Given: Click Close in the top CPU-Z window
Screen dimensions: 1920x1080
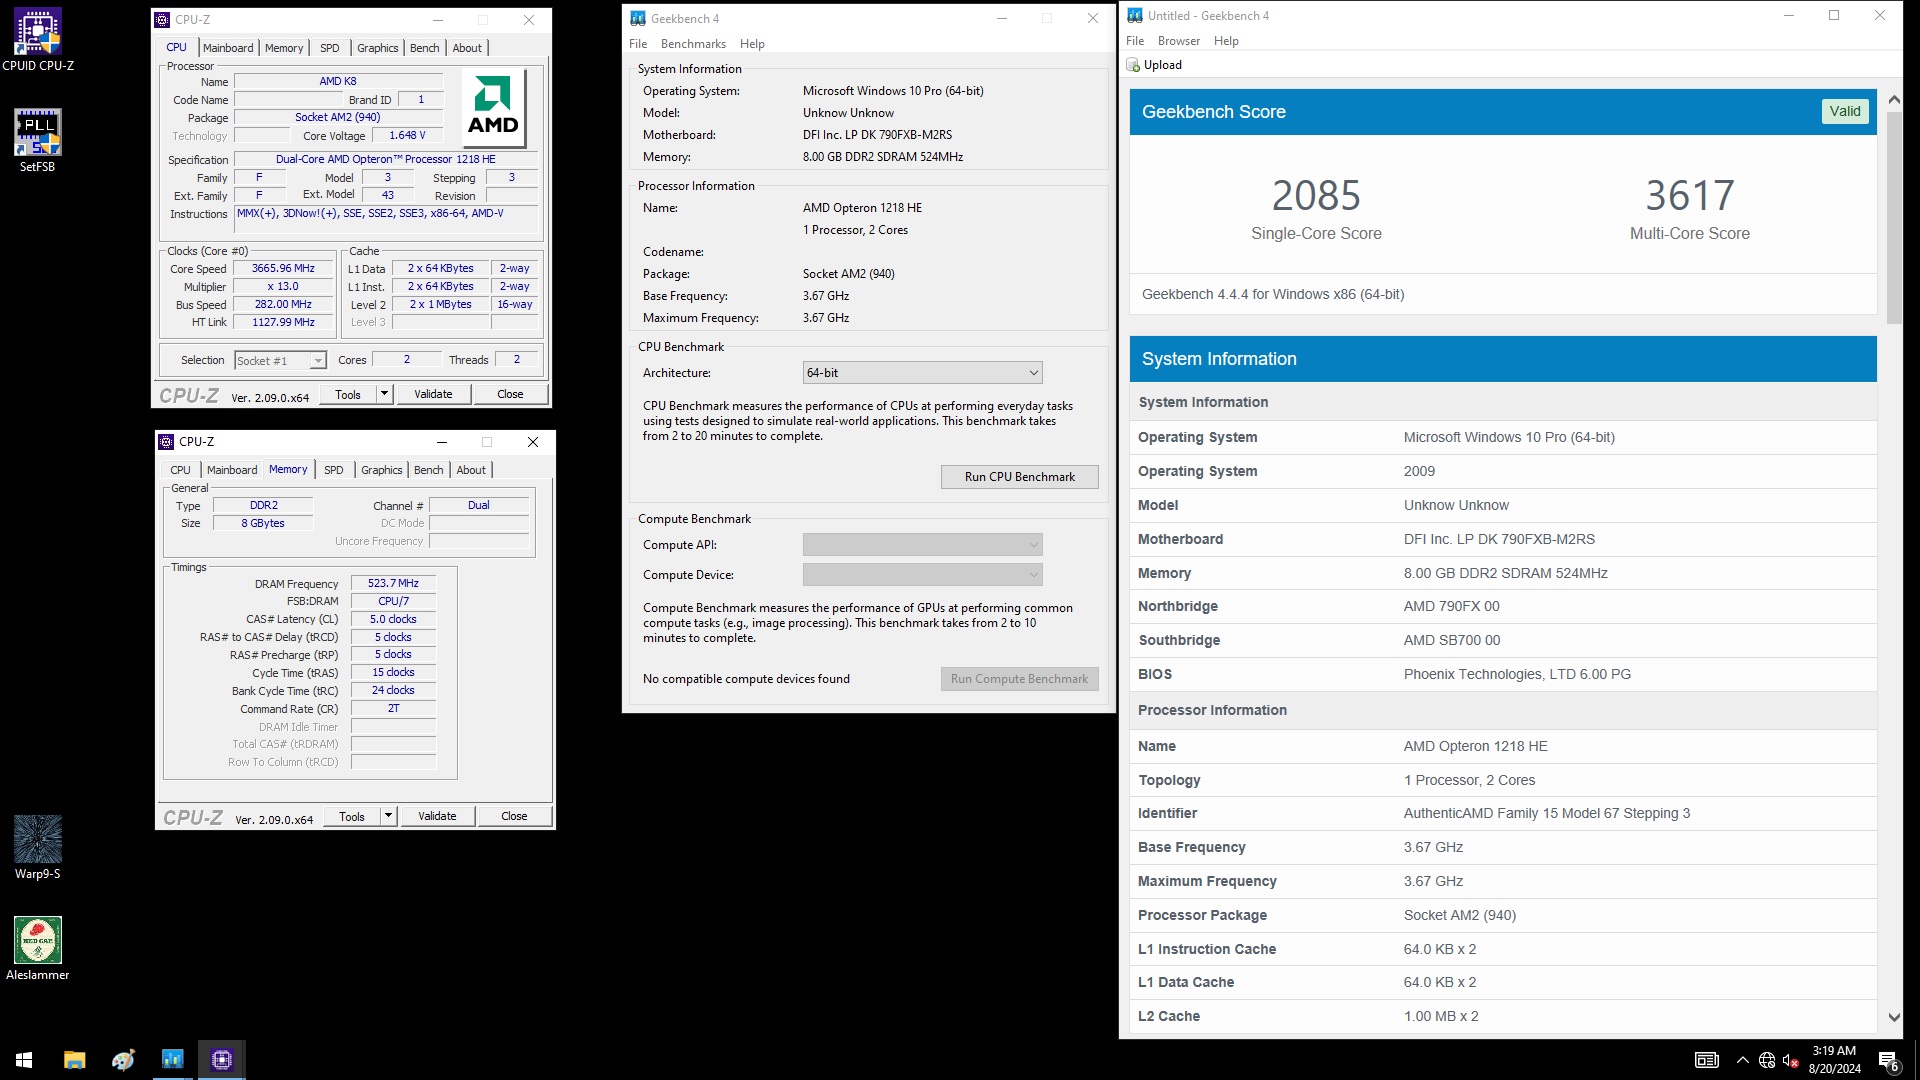Looking at the screenshot, I should [x=510, y=394].
